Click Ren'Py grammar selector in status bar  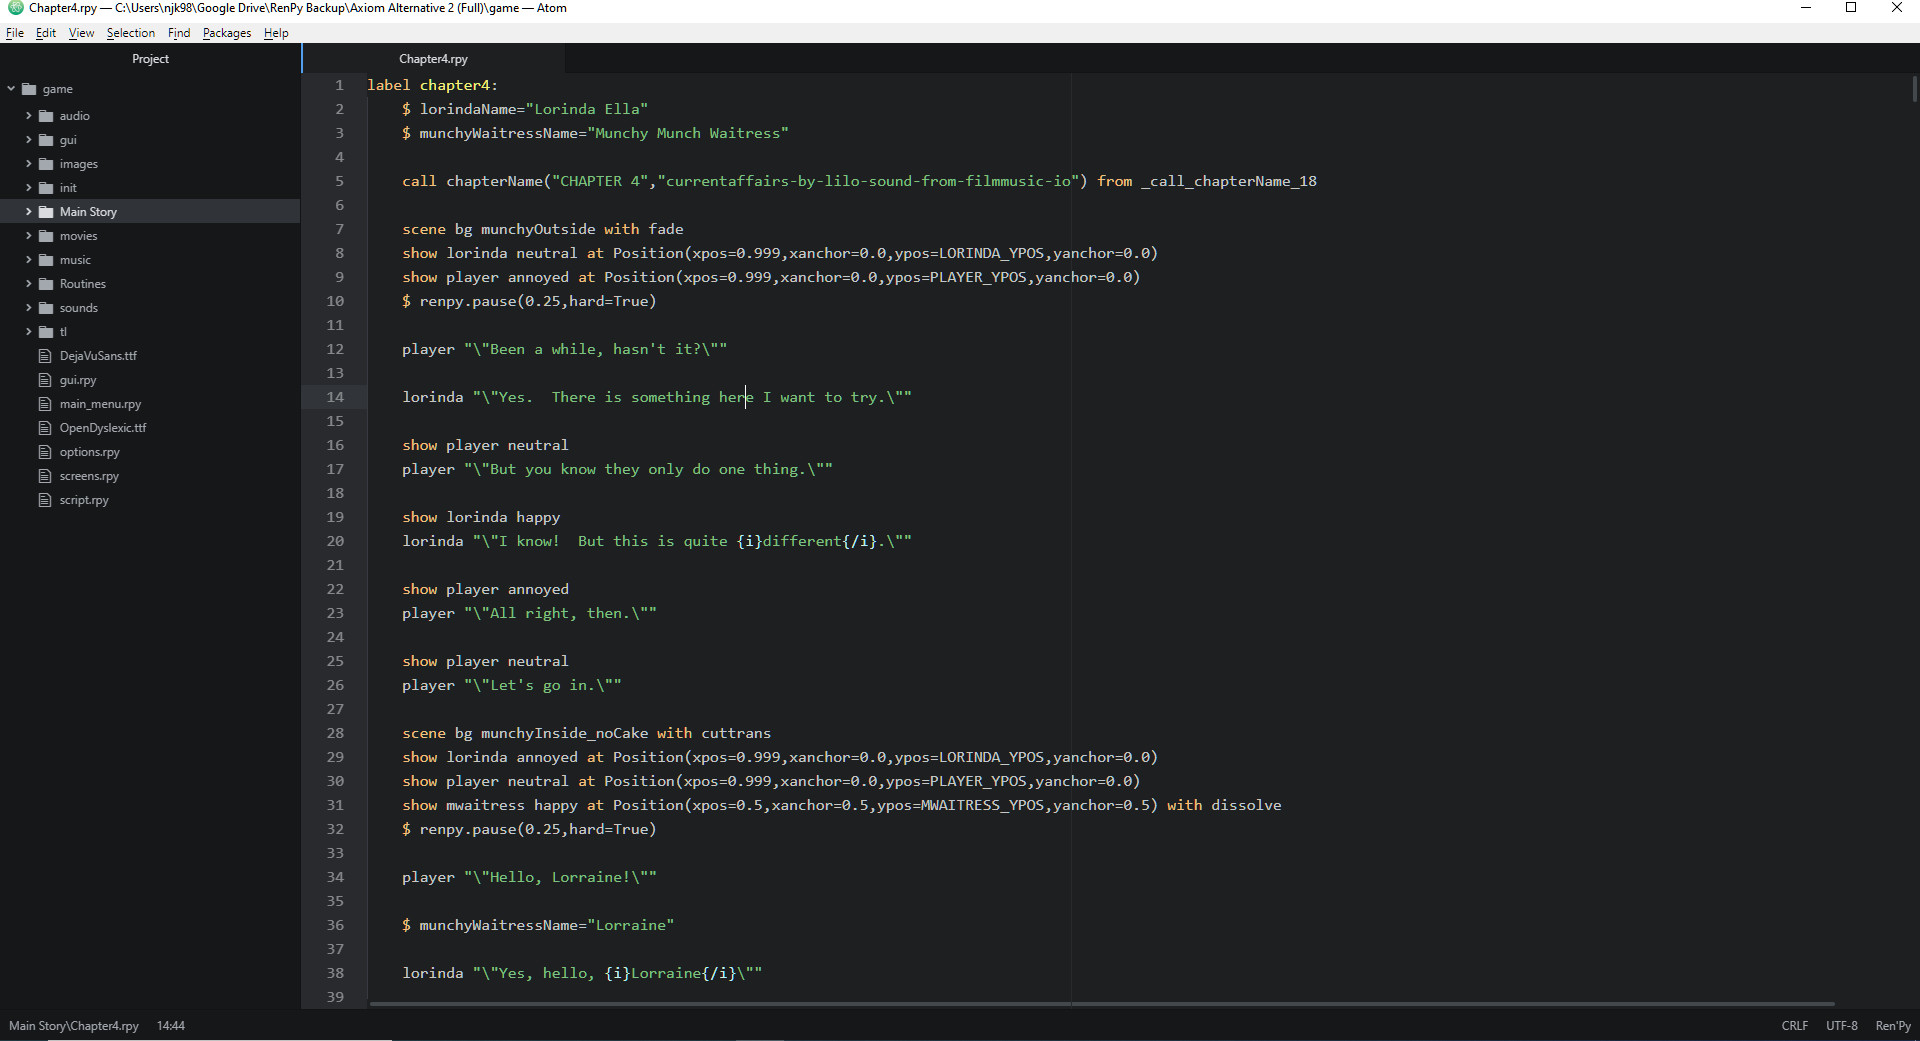coord(1892,1025)
